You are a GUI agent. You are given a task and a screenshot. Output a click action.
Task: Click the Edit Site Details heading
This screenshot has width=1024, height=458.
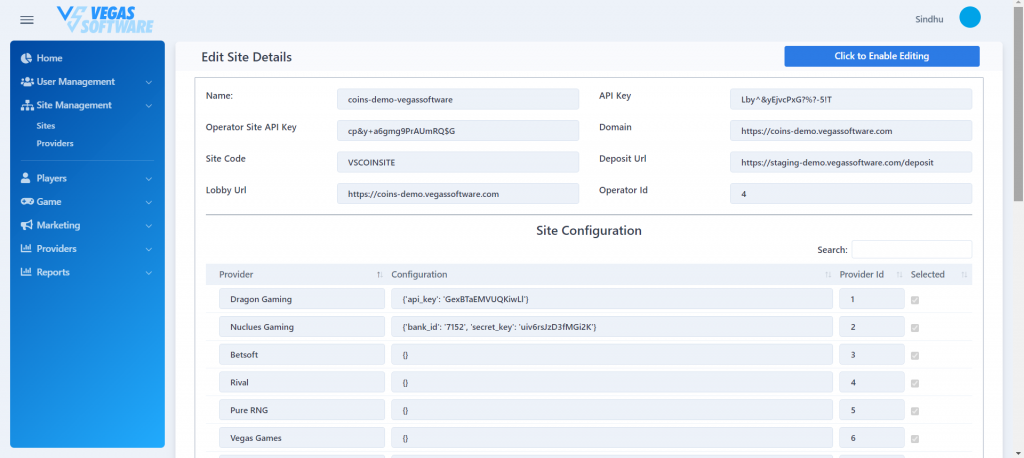[x=246, y=57]
